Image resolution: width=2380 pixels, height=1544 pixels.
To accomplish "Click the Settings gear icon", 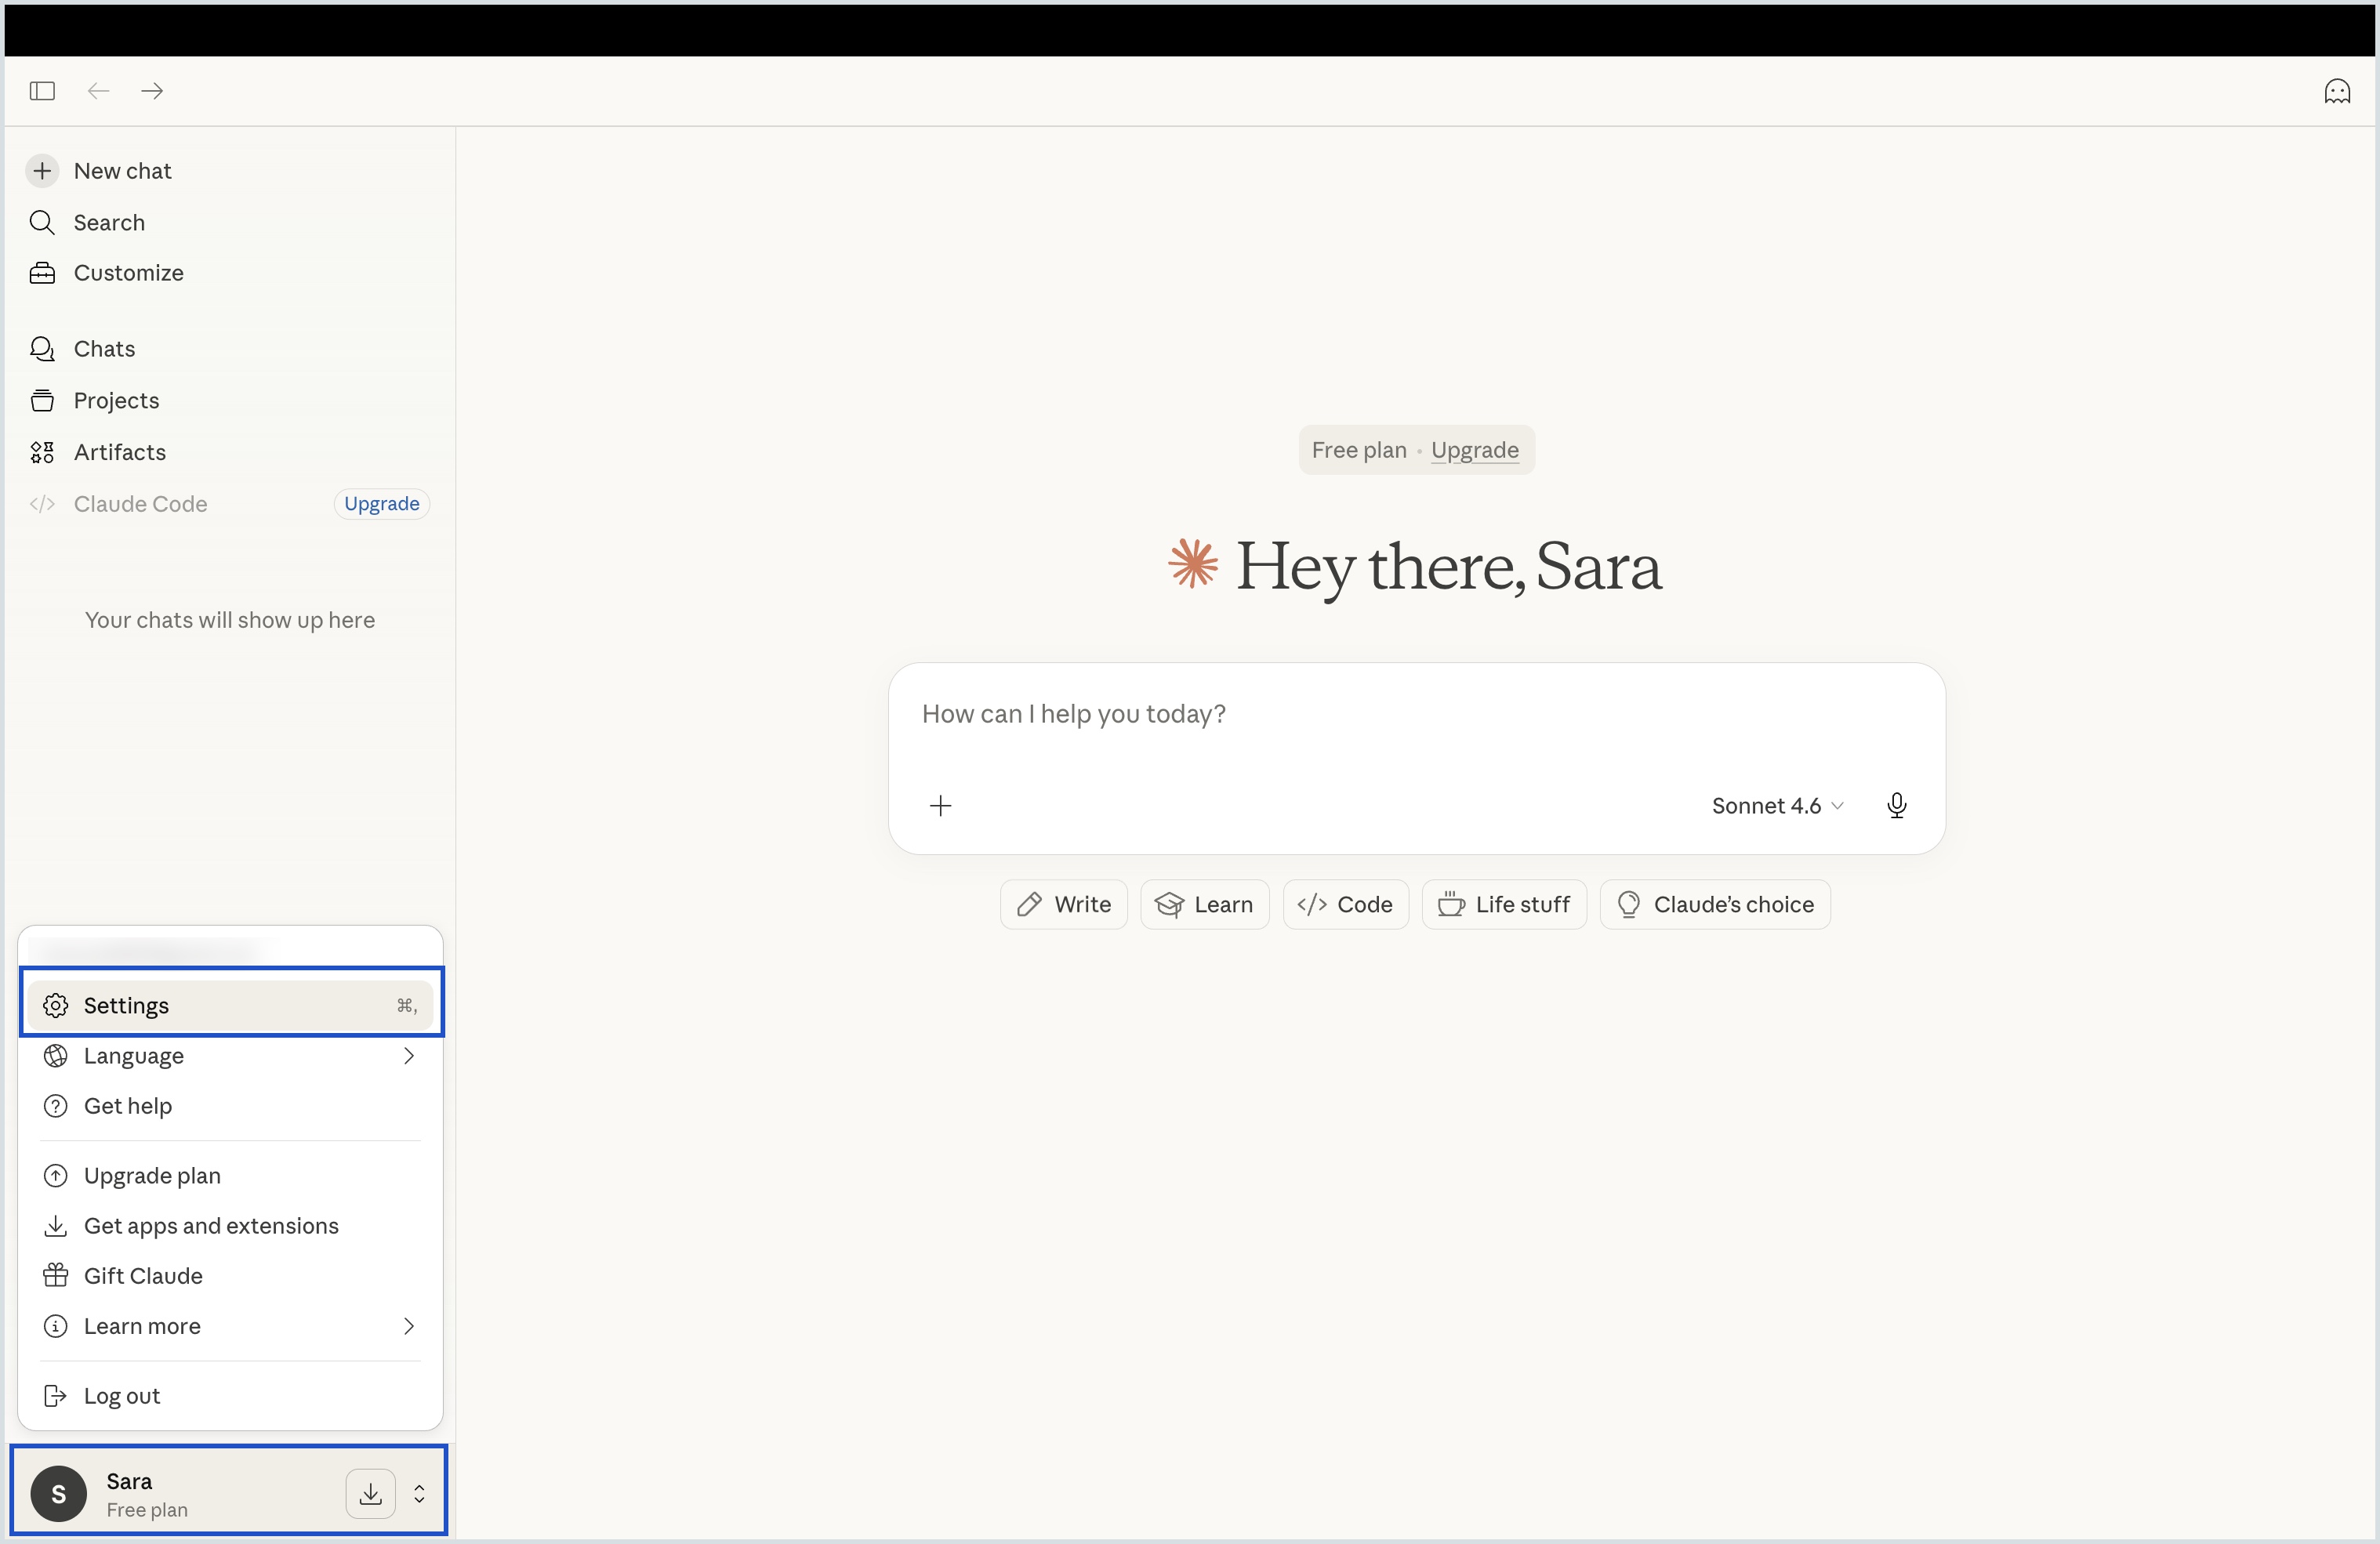I will 56,1005.
